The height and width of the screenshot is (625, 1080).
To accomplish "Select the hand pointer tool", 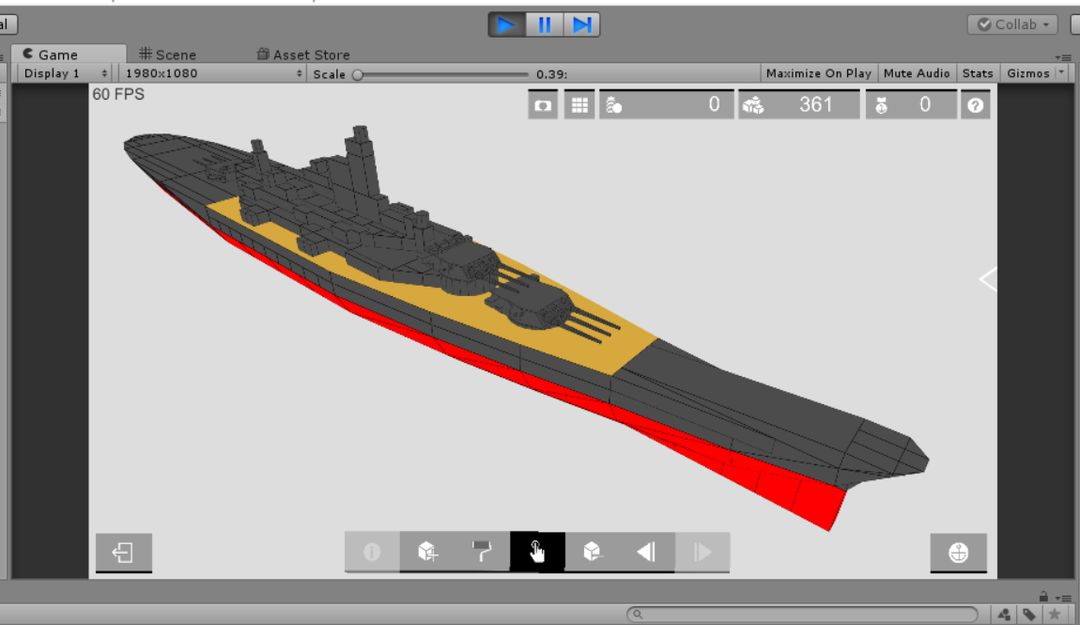I will 537,552.
